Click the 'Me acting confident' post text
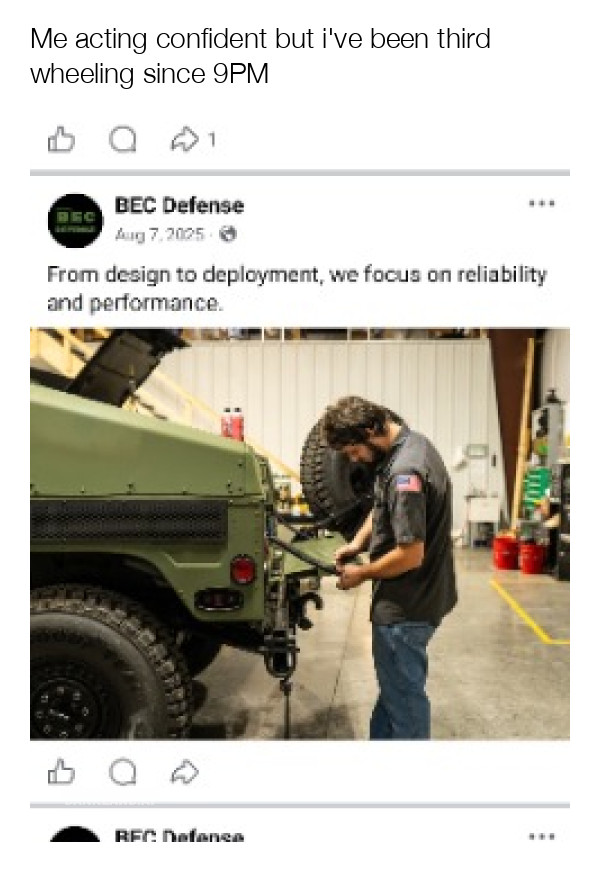 pos(260,56)
